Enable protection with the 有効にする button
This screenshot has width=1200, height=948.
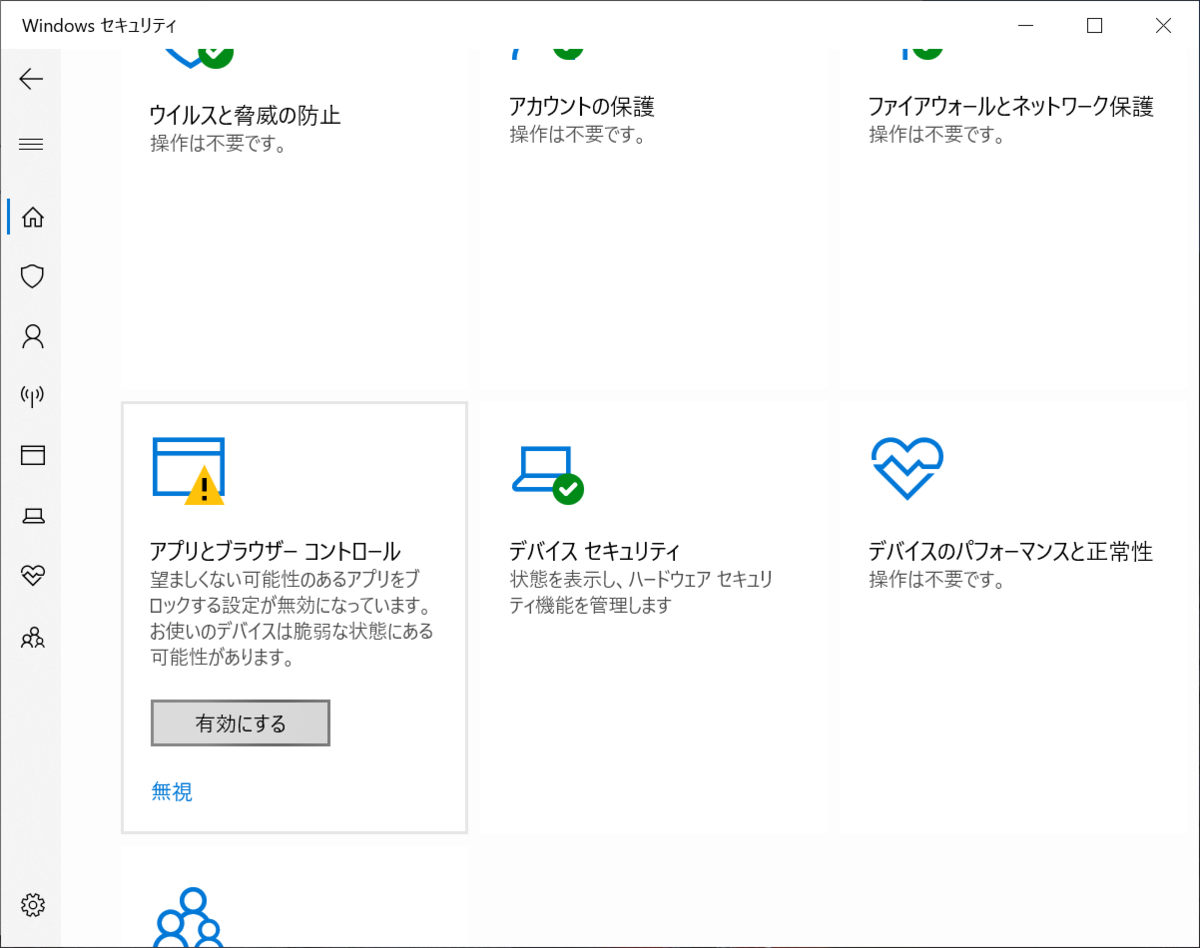(240, 722)
